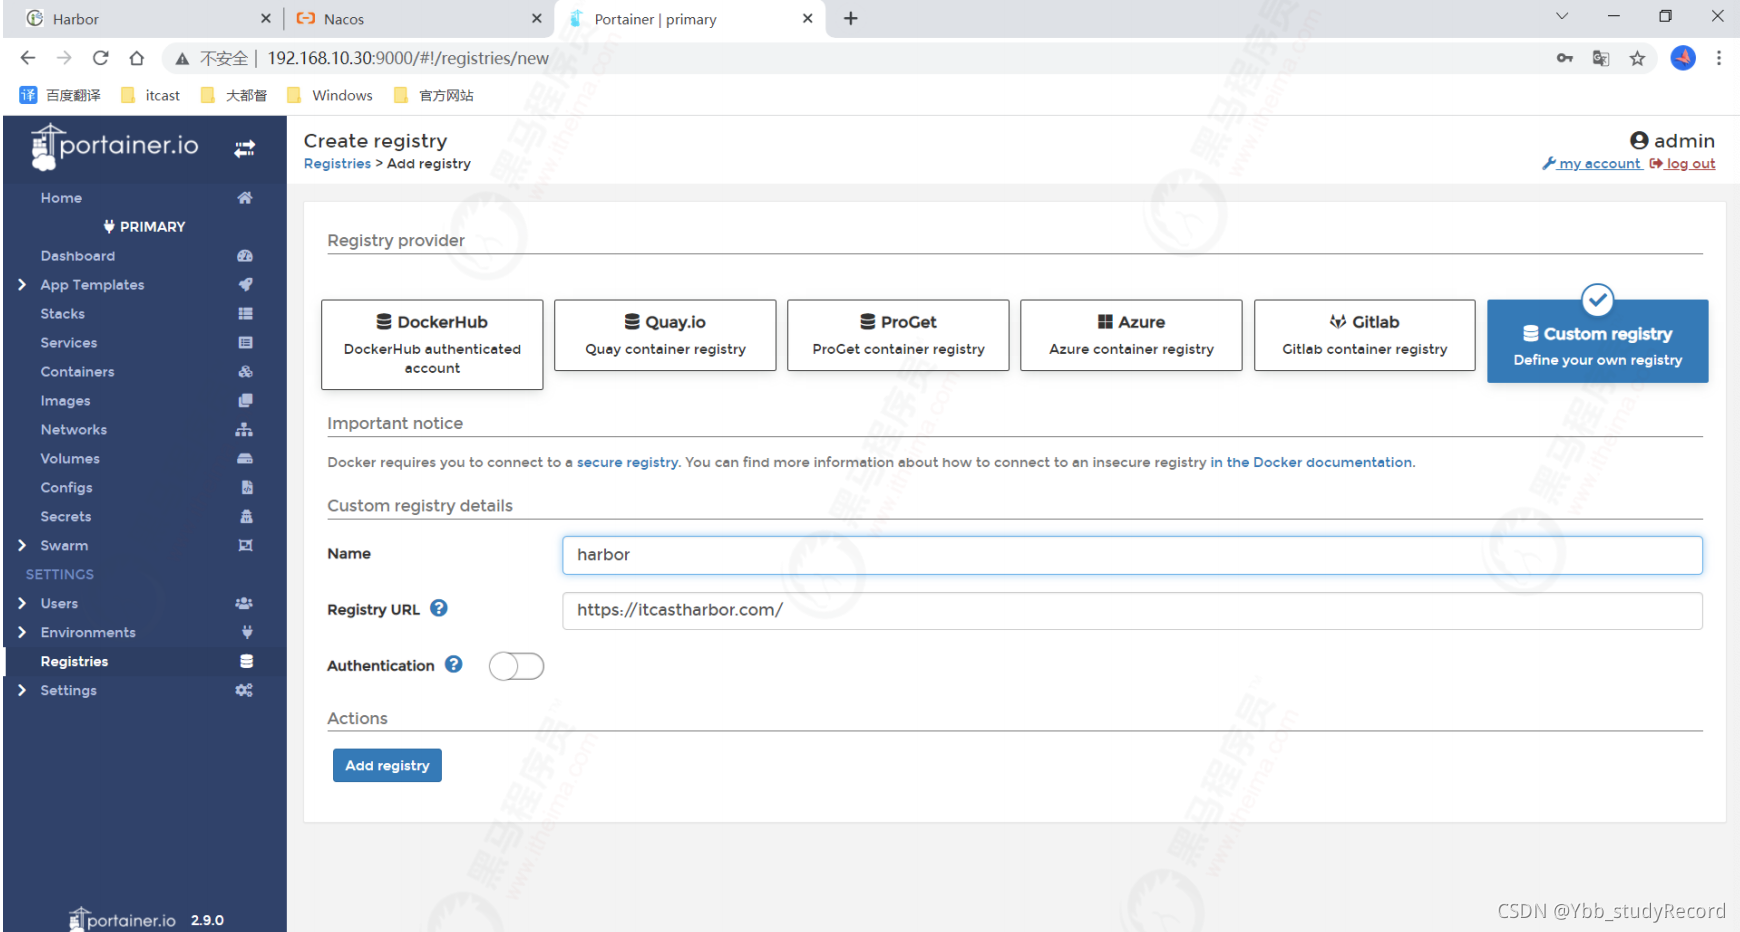Screen dimensions: 1740x932
Task: Expand the Settings chevron
Action: [x=22, y=691]
